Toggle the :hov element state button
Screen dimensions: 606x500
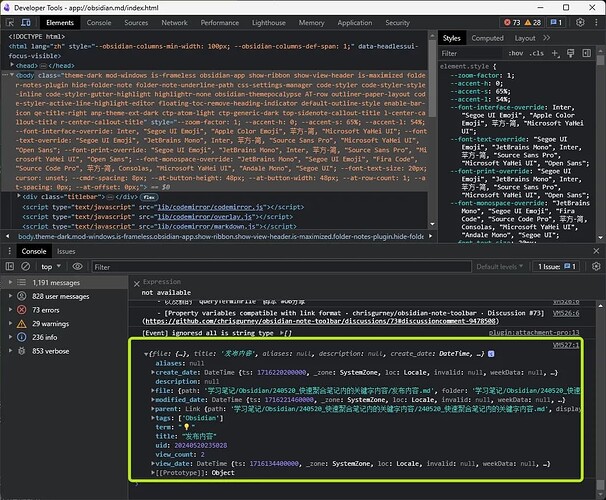click(516, 53)
